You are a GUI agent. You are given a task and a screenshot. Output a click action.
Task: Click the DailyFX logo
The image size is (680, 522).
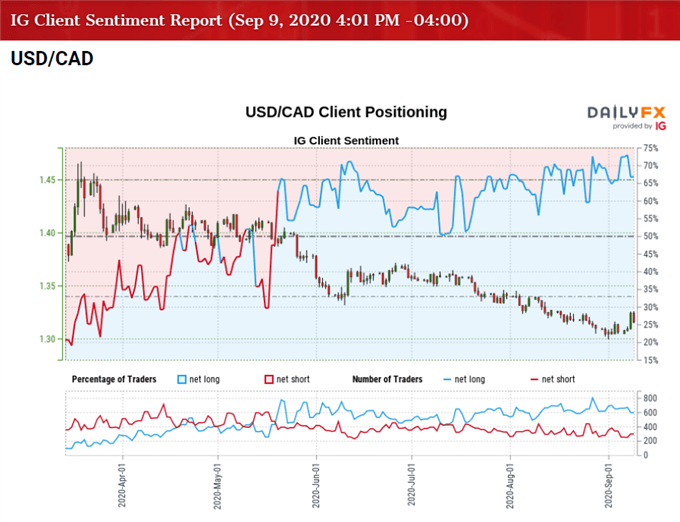(628, 113)
